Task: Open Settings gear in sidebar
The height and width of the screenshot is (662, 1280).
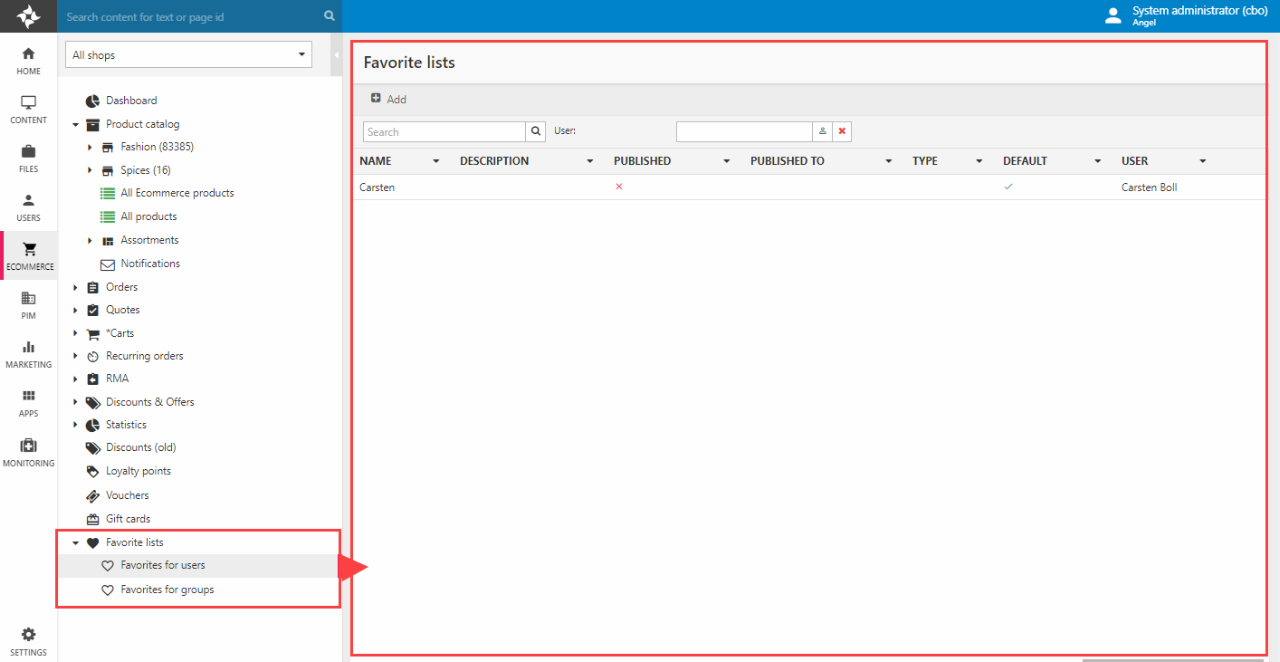Action: [x=29, y=640]
